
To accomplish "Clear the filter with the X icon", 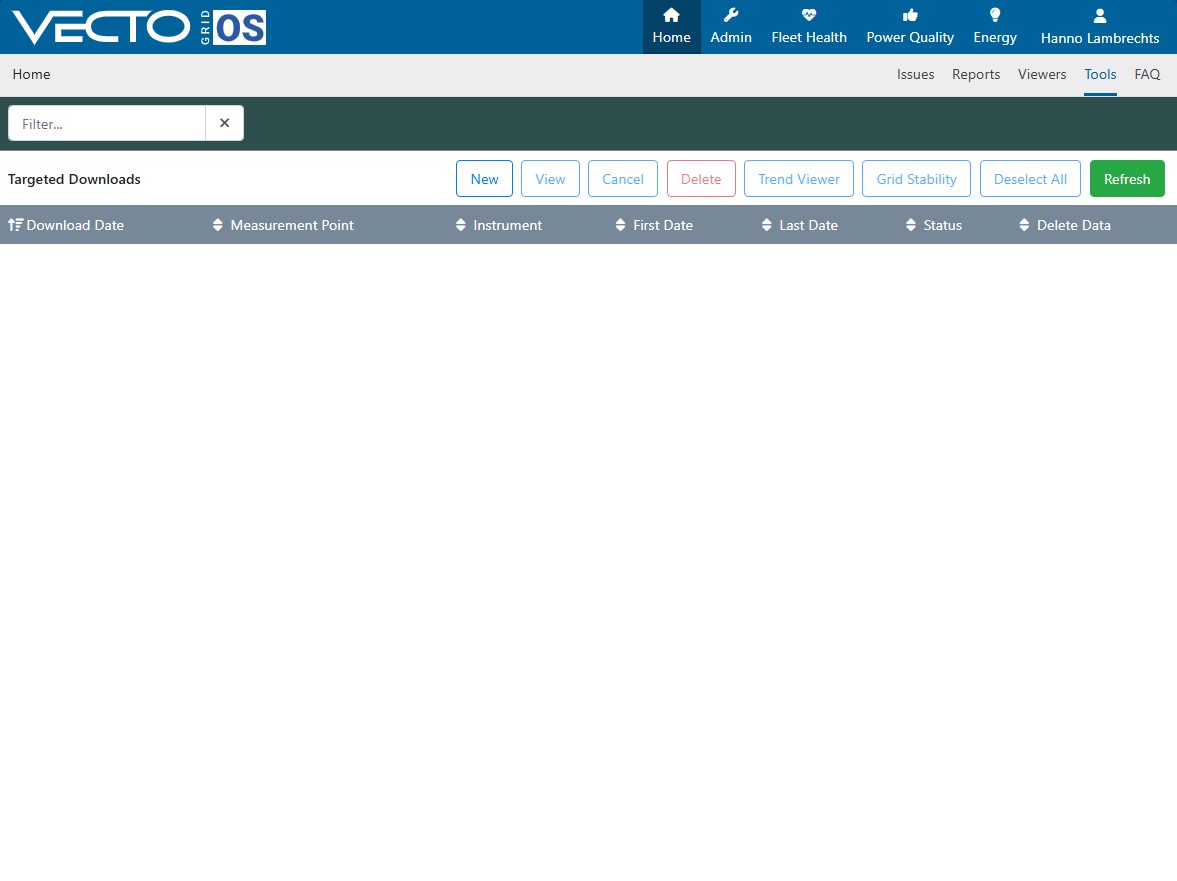I will coord(224,123).
